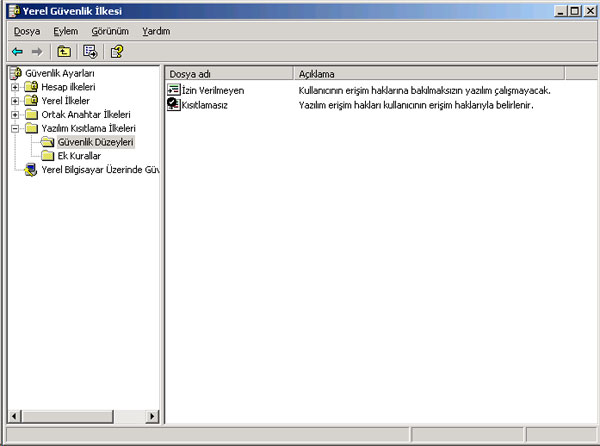Select the Güvenlik Düzeyleri tree label
This screenshot has height=446, width=600.
tap(96, 142)
